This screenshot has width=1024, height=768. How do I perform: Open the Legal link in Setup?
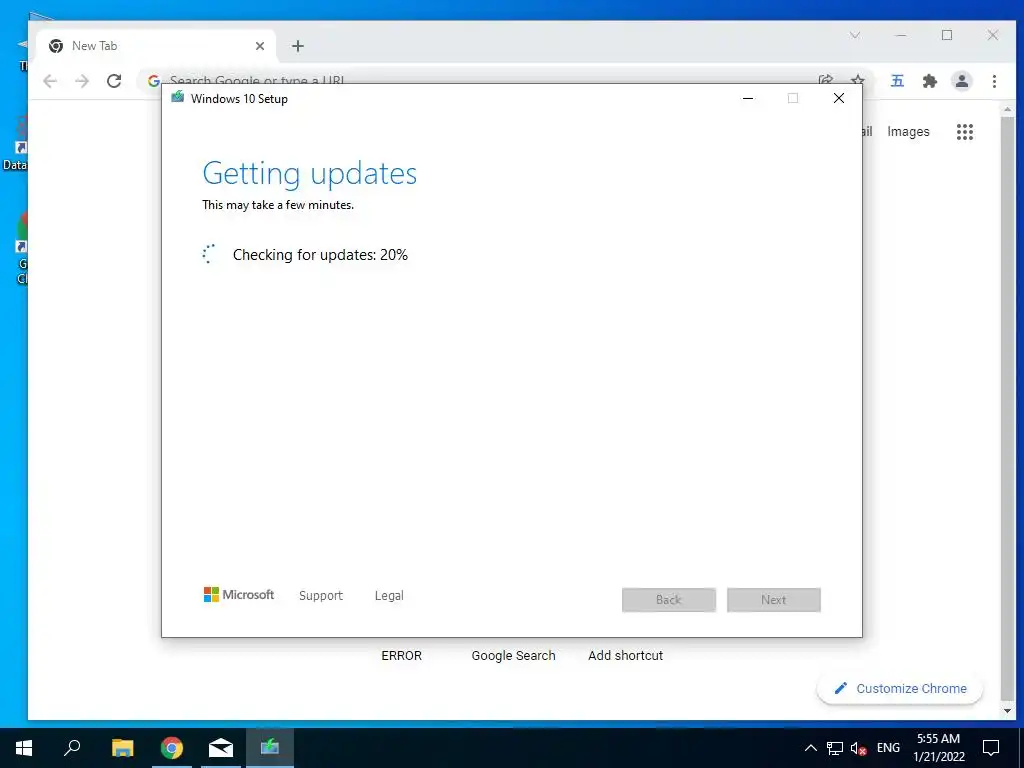(x=389, y=596)
